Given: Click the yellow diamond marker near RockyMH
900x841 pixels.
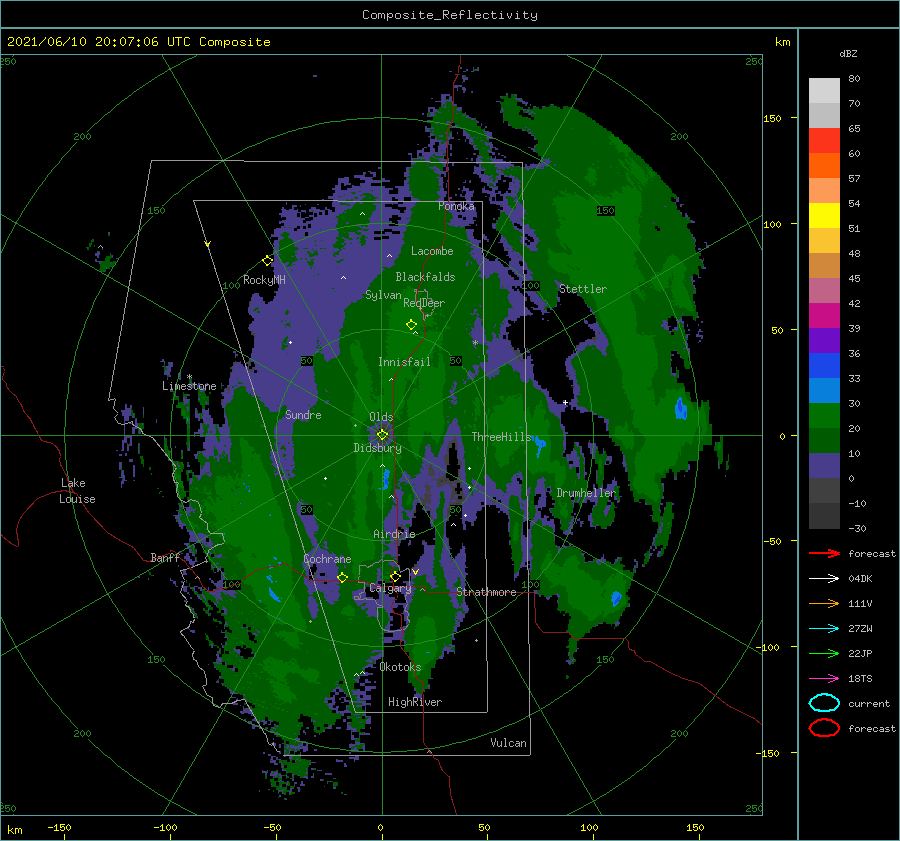Looking at the screenshot, I should (267, 261).
